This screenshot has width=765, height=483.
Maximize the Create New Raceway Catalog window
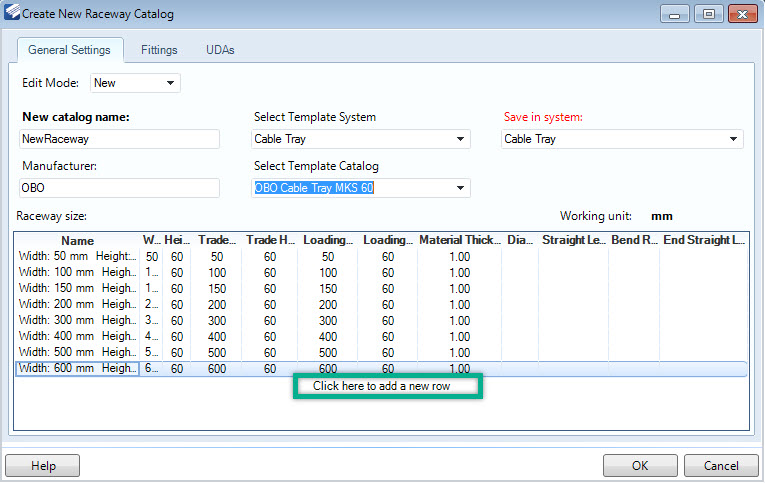click(x=708, y=14)
